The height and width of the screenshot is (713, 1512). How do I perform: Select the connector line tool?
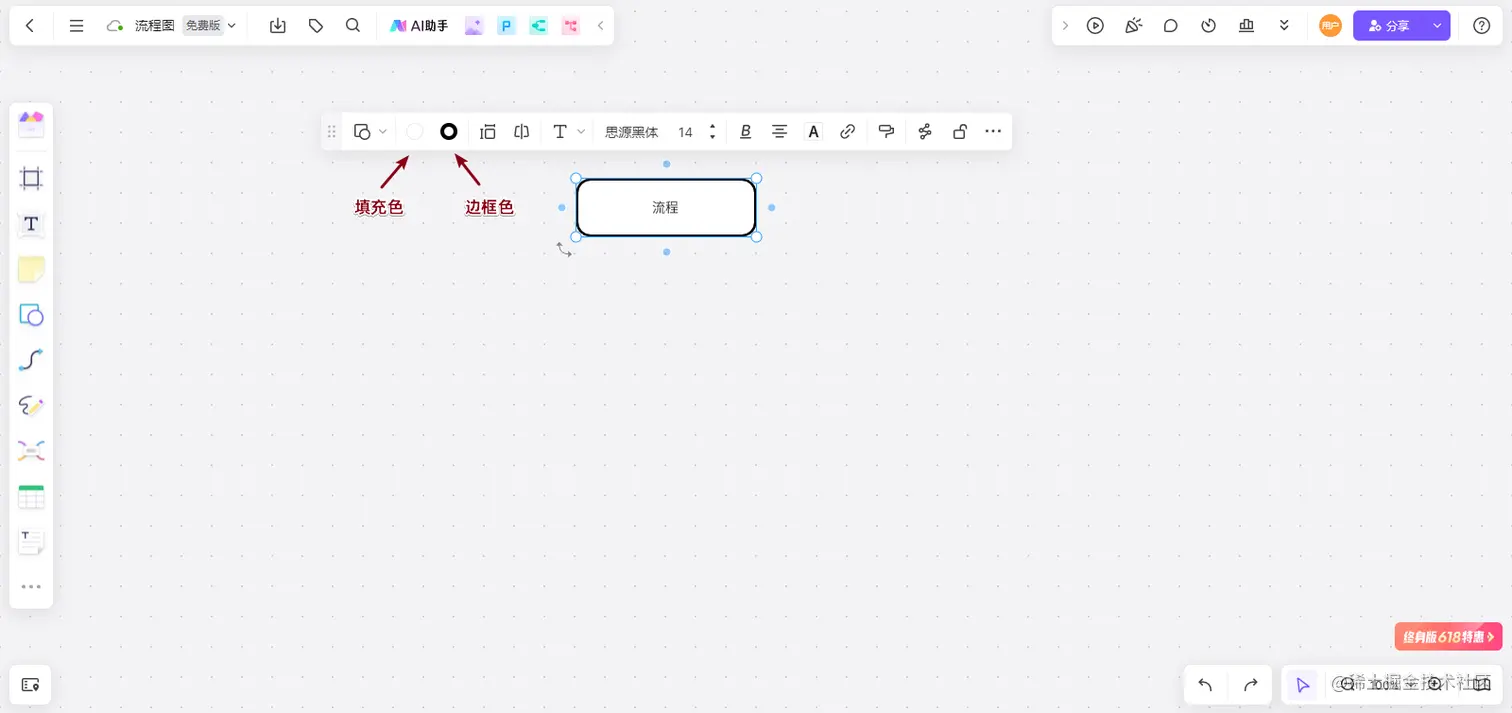[x=30, y=360]
